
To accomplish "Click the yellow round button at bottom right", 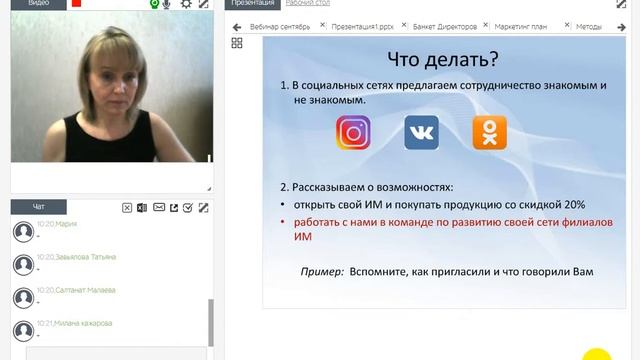I will point(597,354).
